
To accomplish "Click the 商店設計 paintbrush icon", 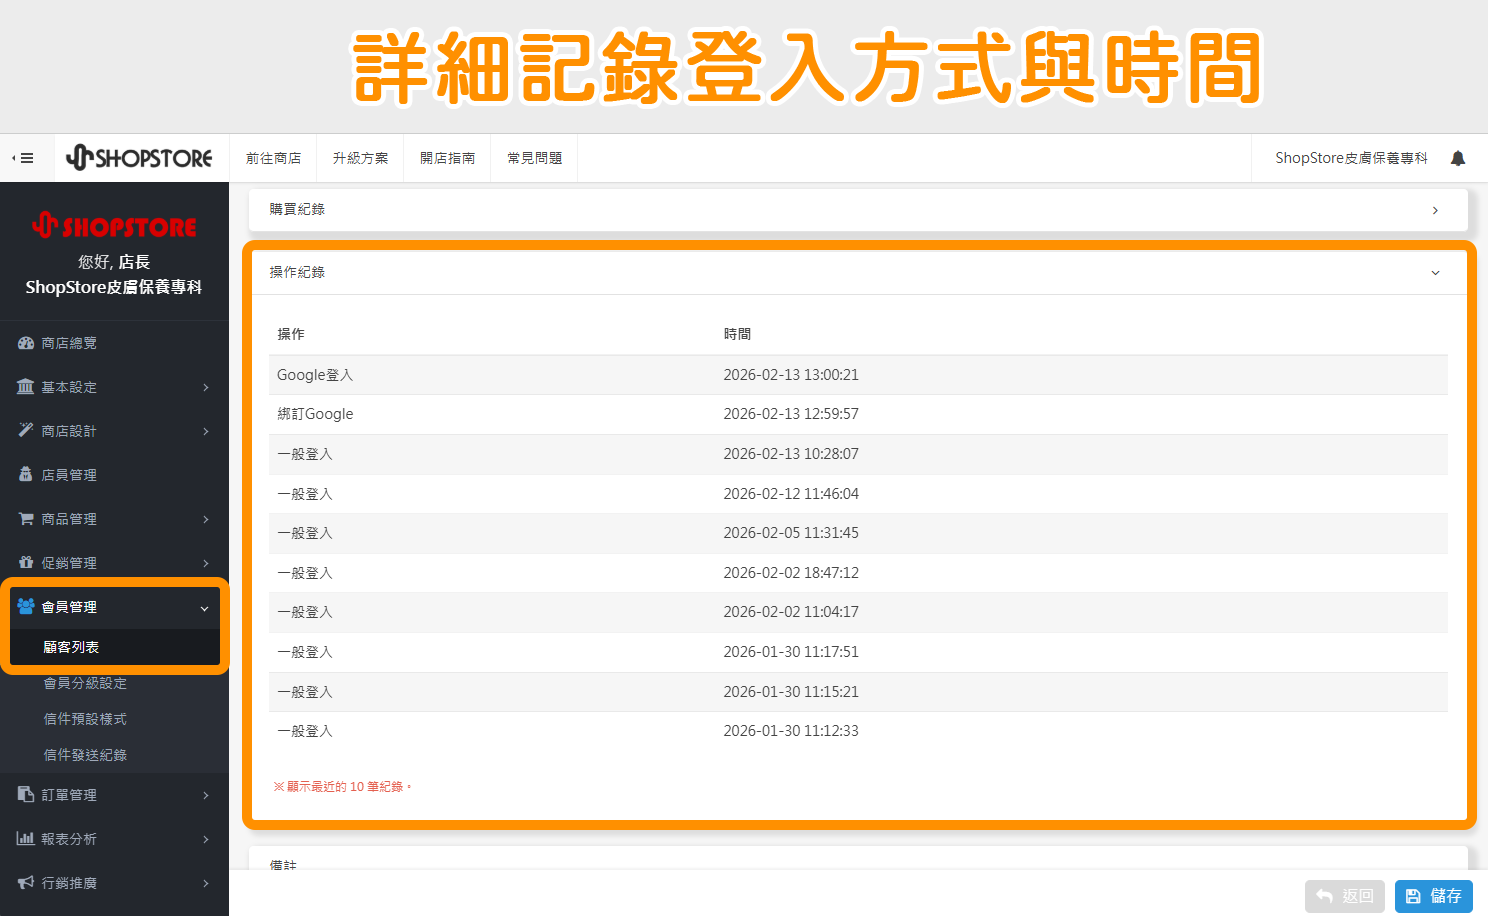I will tap(25, 431).
